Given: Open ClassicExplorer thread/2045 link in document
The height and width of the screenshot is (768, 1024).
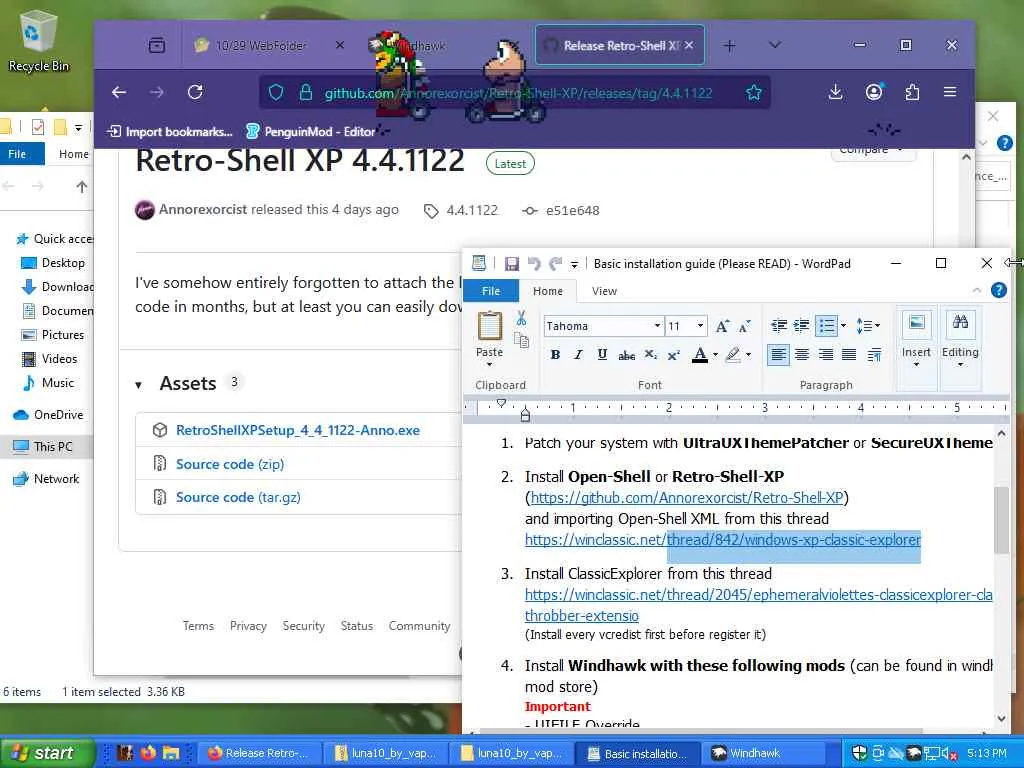Looking at the screenshot, I should click(x=759, y=595).
